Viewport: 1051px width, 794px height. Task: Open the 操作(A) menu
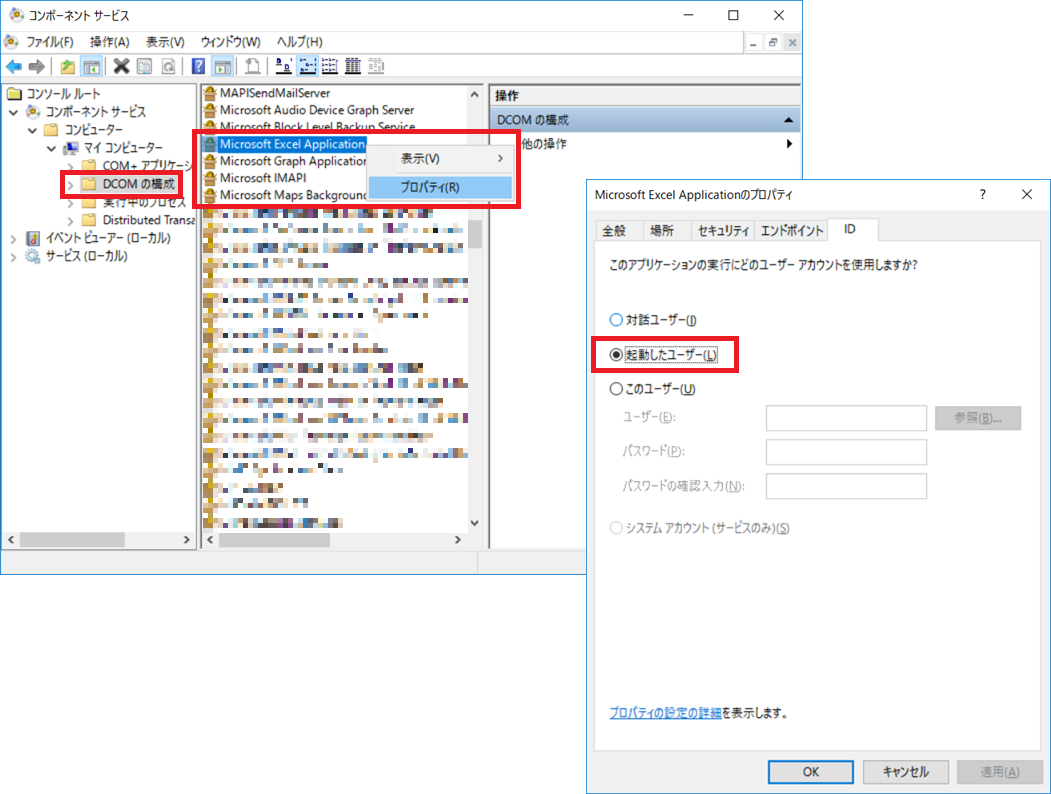click(110, 42)
